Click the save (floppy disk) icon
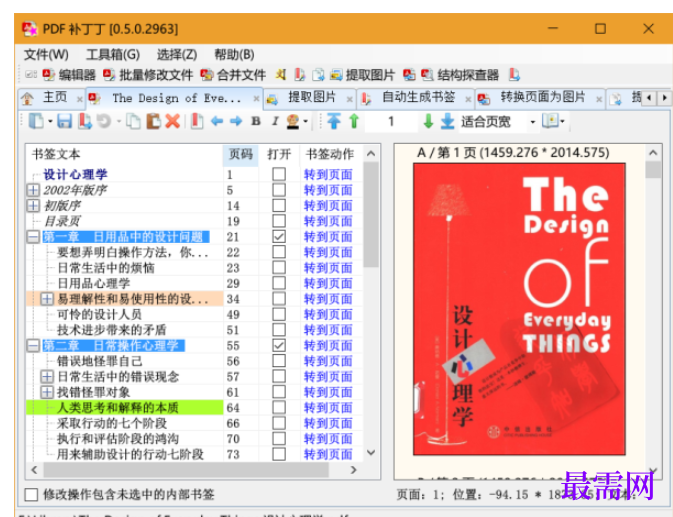Viewport: 673px width, 517px height. [x=65, y=121]
